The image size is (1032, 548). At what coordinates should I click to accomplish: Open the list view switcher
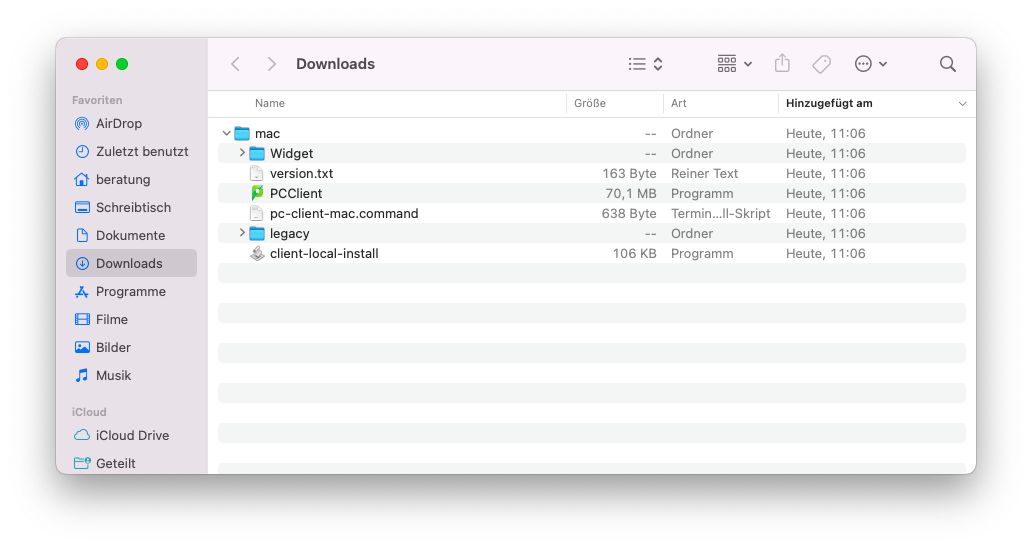point(645,64)
